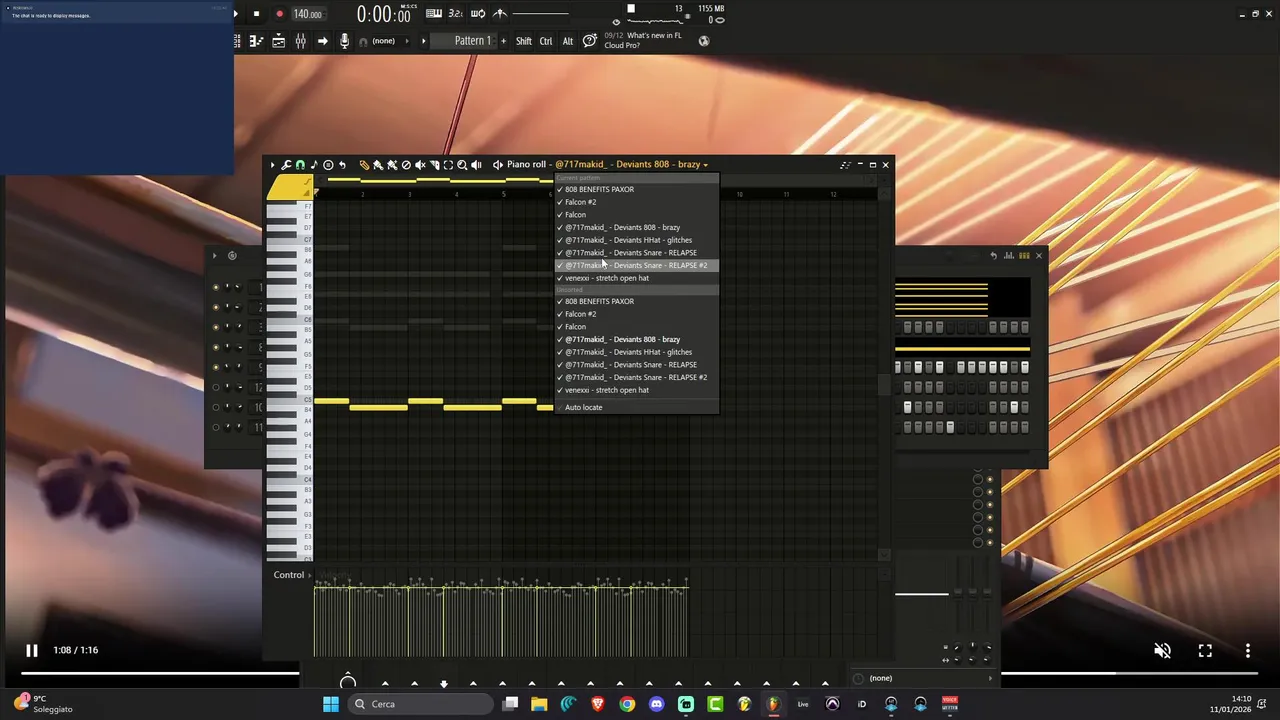Toggle Deviants HHat - glitches under Current pattern
The image size is (1280, 720).
[636, 240]
